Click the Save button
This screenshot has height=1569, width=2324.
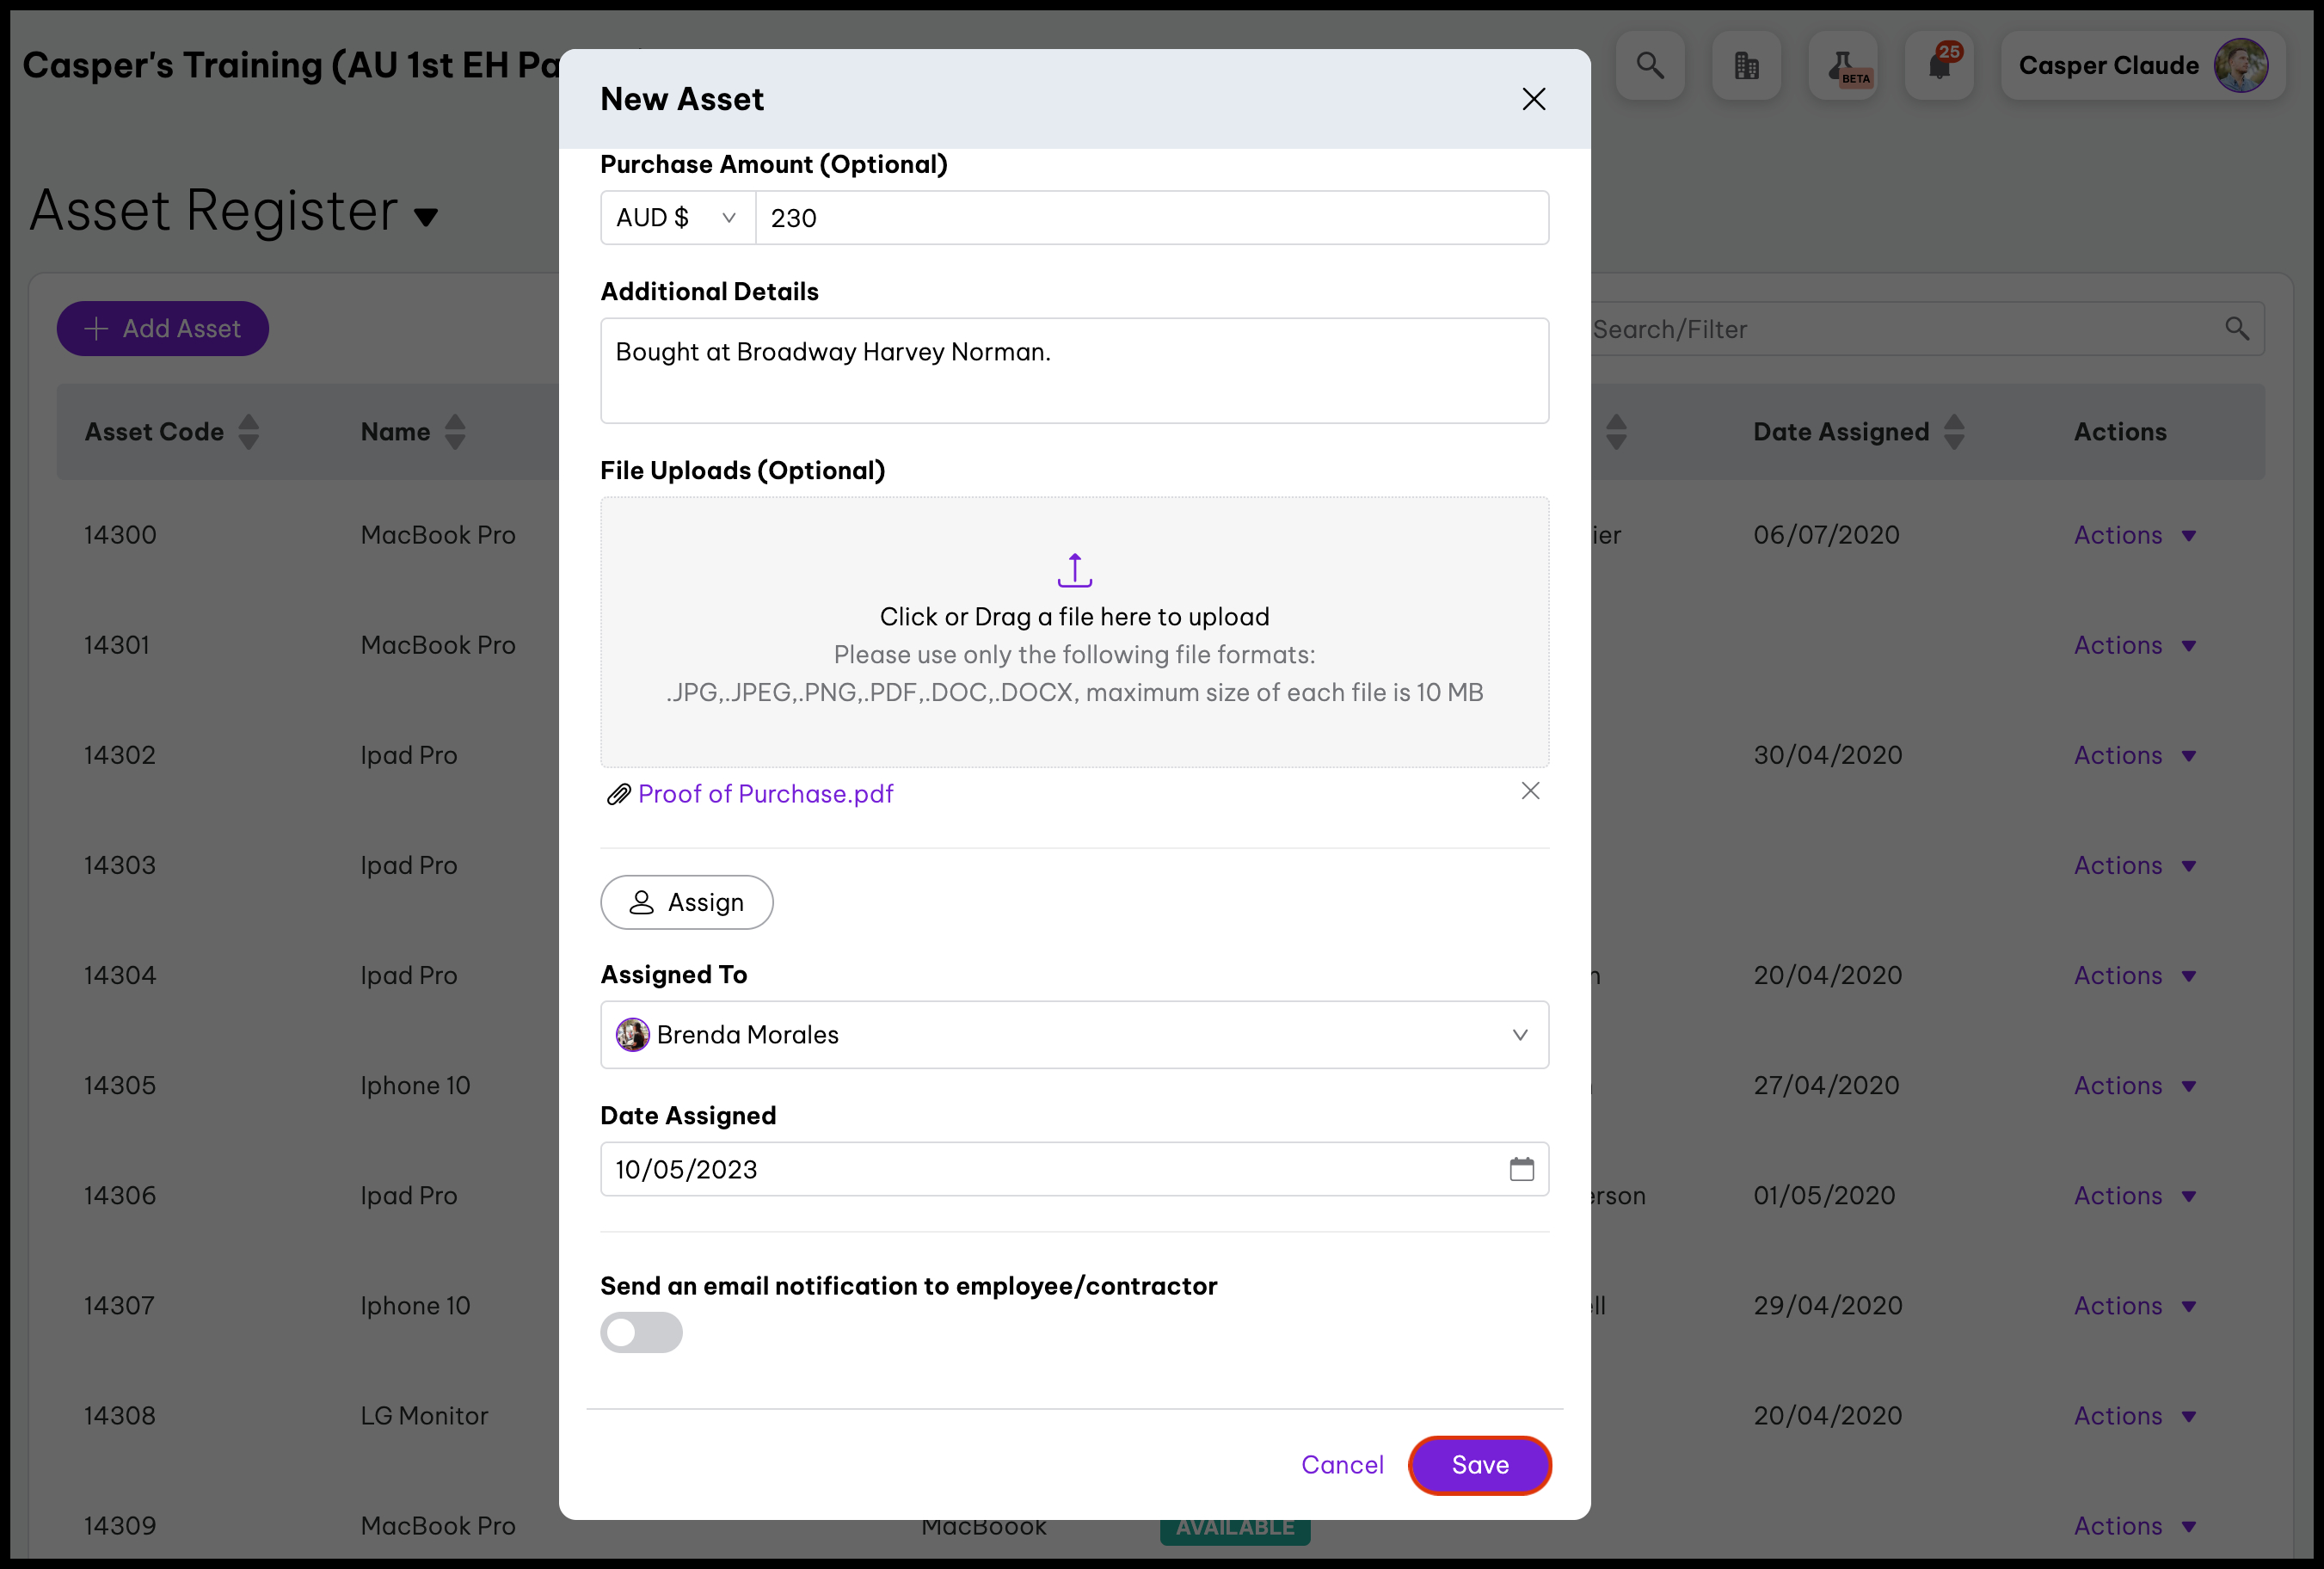(x=1479, y=1465)
